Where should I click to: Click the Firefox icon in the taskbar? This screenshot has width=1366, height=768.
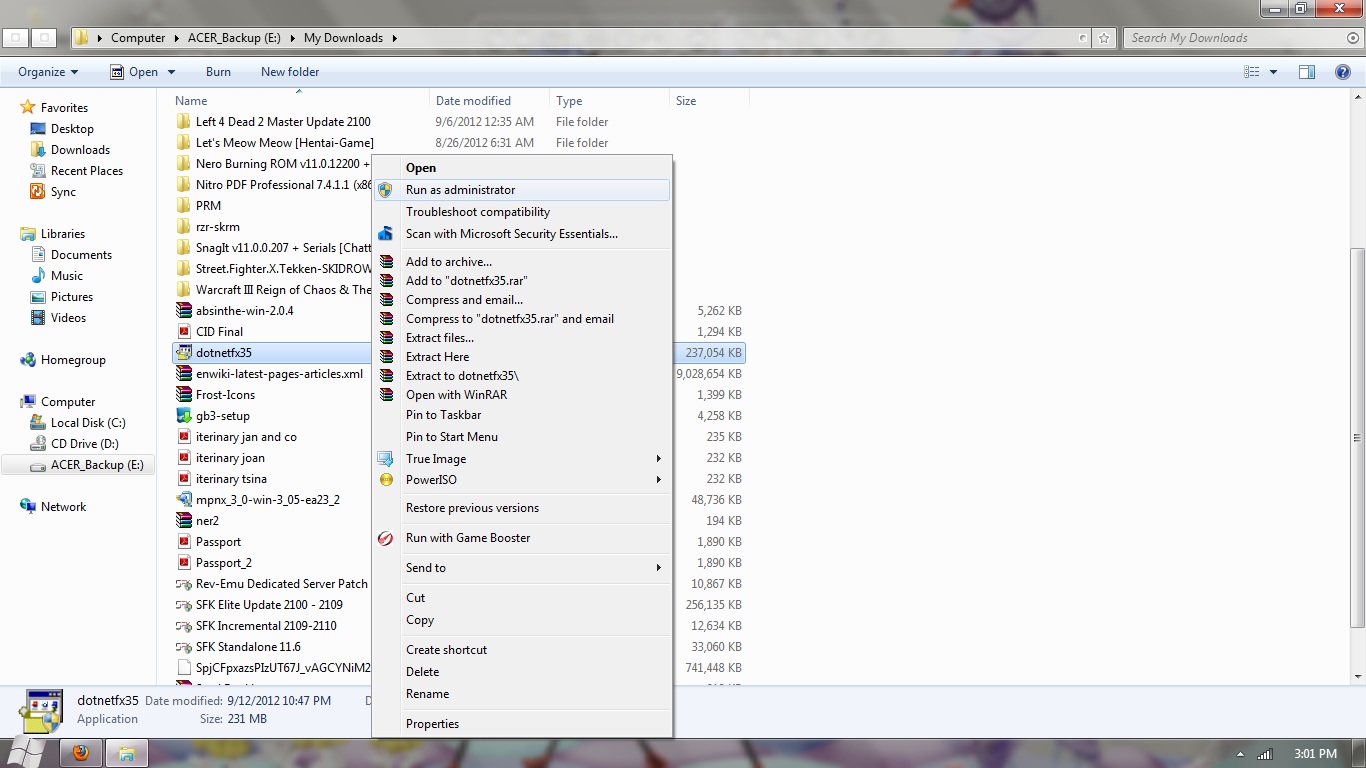81,752
